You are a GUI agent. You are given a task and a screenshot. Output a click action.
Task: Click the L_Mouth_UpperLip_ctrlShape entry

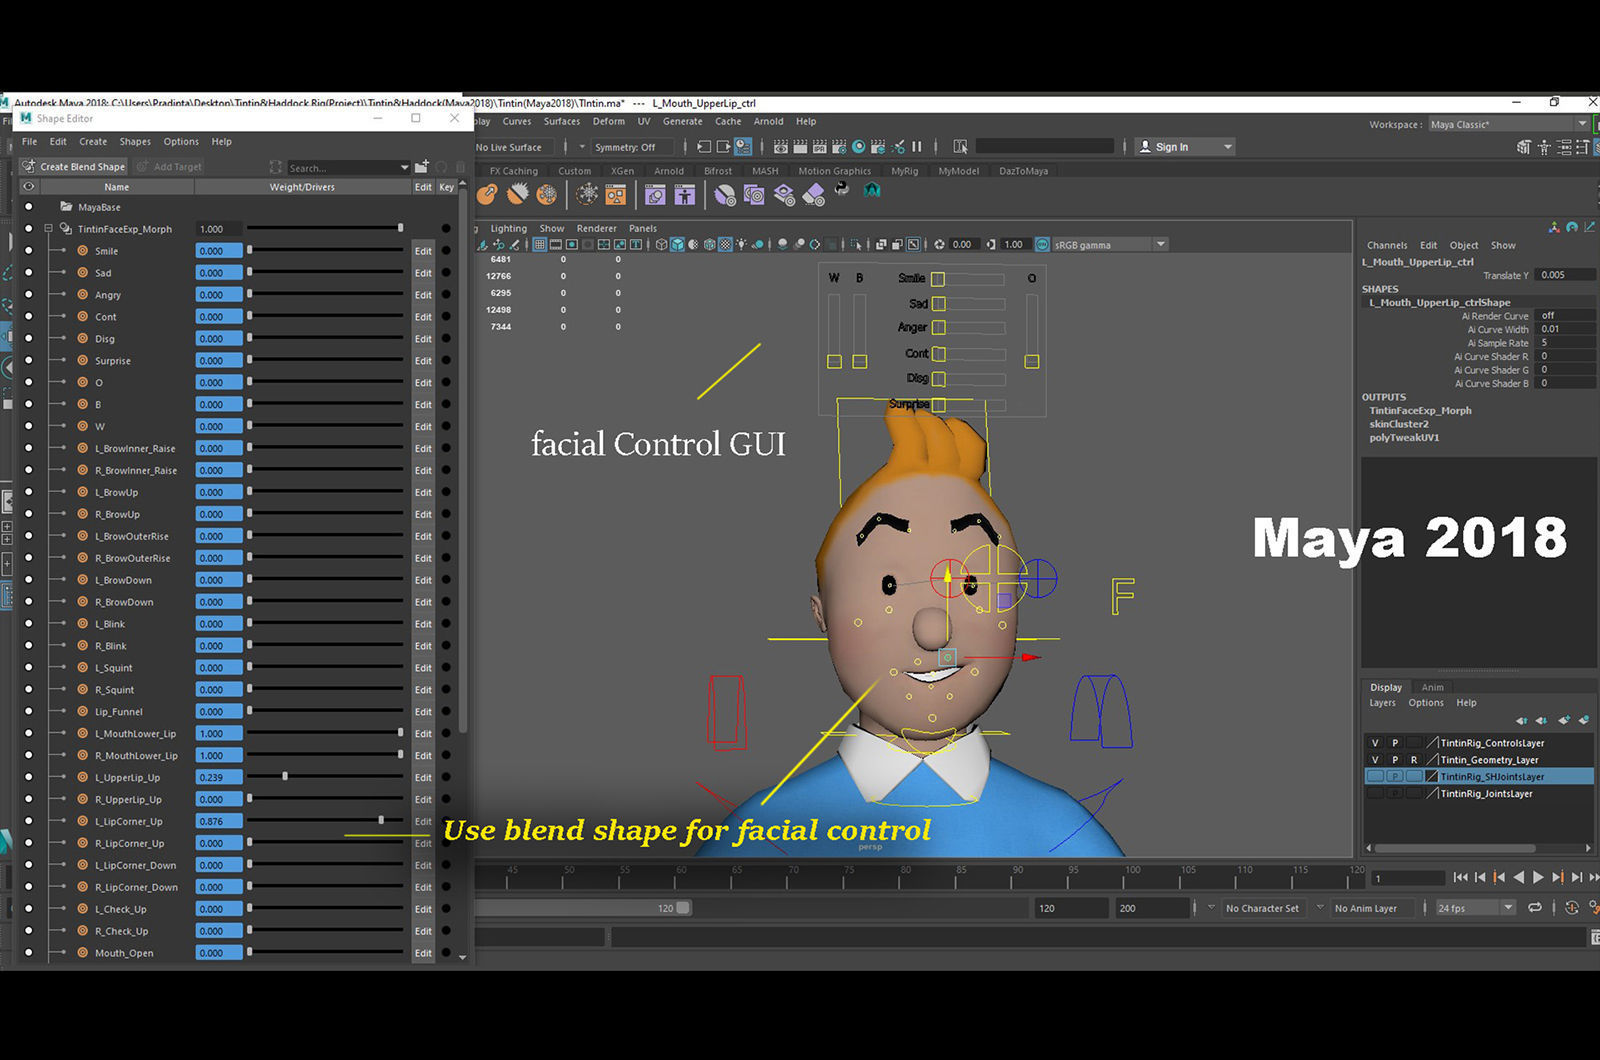[1439, 302]
